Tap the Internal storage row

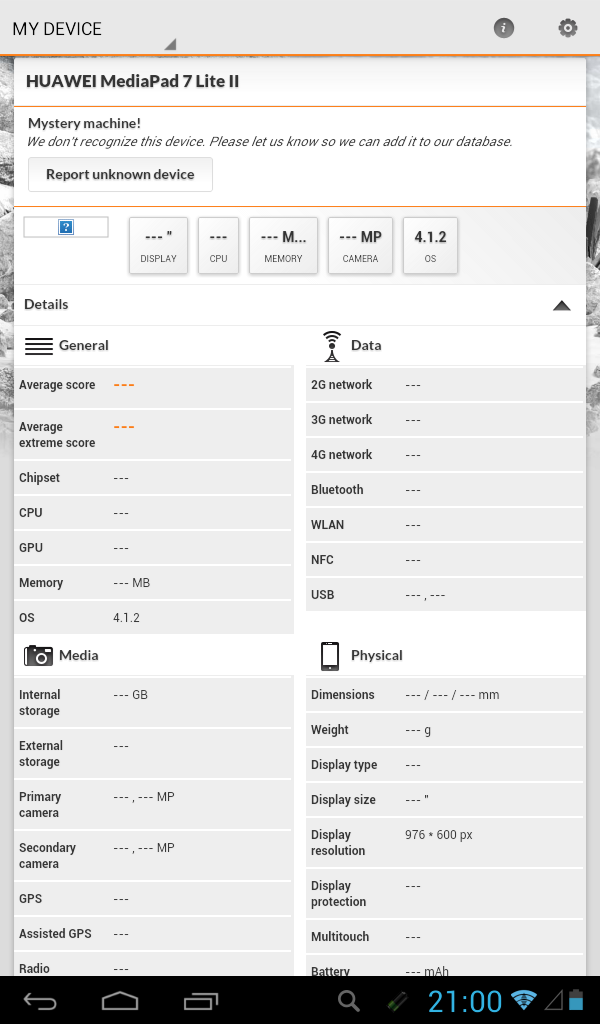tap(153, 703)
